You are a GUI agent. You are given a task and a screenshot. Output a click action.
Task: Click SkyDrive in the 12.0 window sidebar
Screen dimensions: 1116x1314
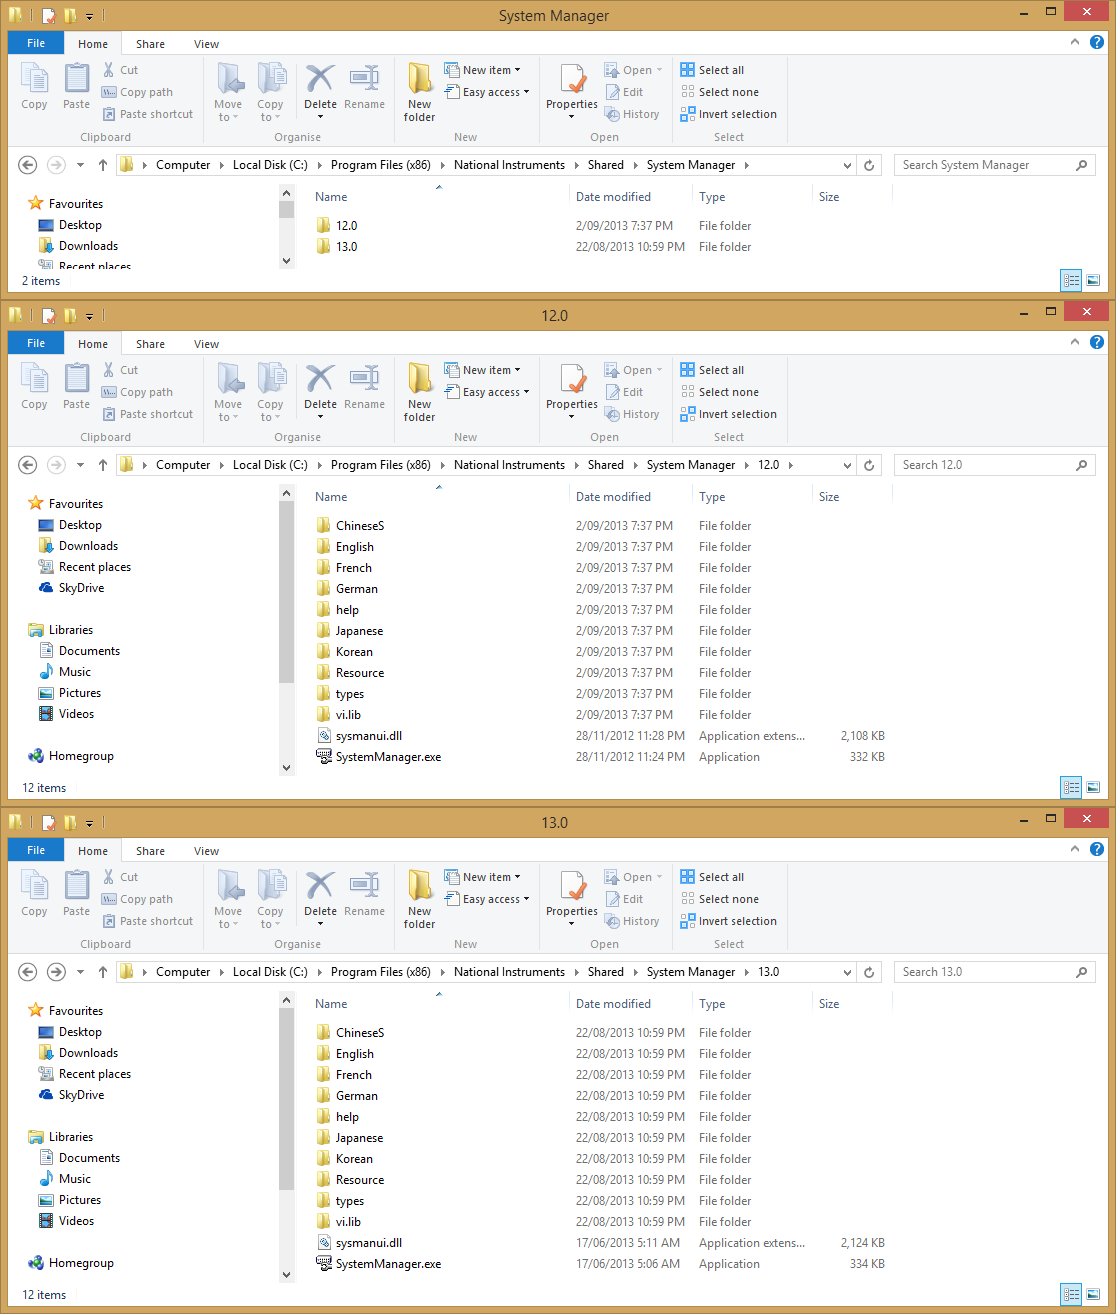tap(81, 588)
